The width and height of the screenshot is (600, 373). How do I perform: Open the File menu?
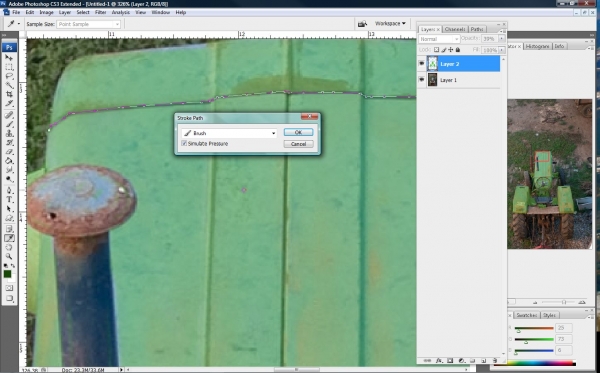point(16,12)
